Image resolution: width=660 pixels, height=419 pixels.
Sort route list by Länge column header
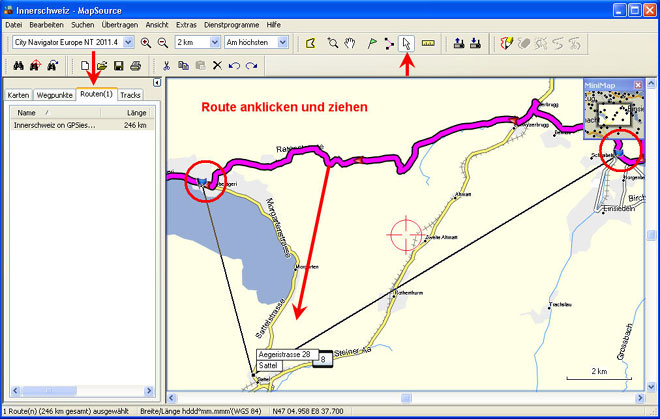[128, 112]
